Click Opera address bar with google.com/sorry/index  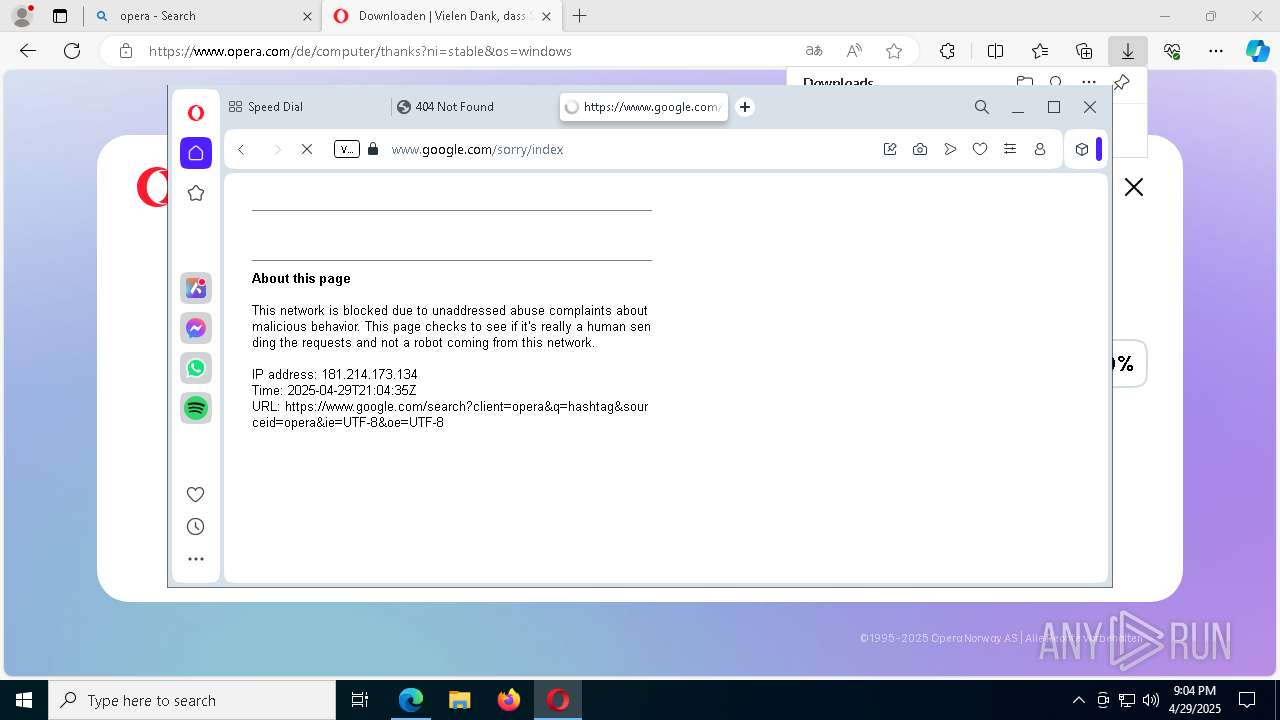[x=620, y=149]
